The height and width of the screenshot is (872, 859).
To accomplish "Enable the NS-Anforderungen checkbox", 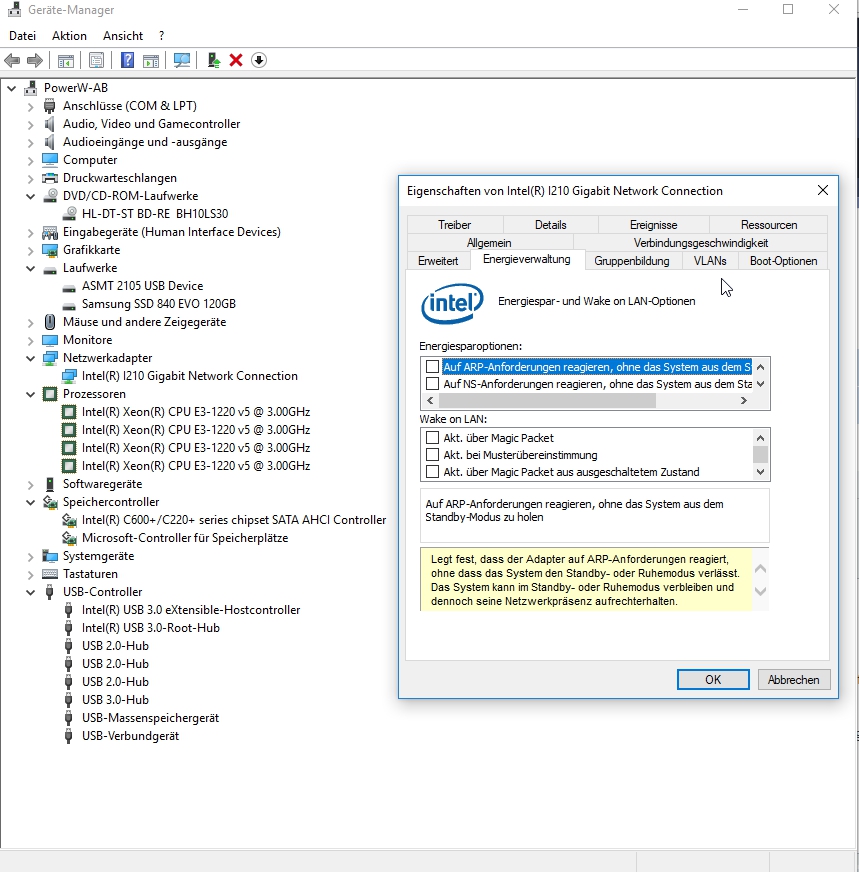I will [432, 384].
